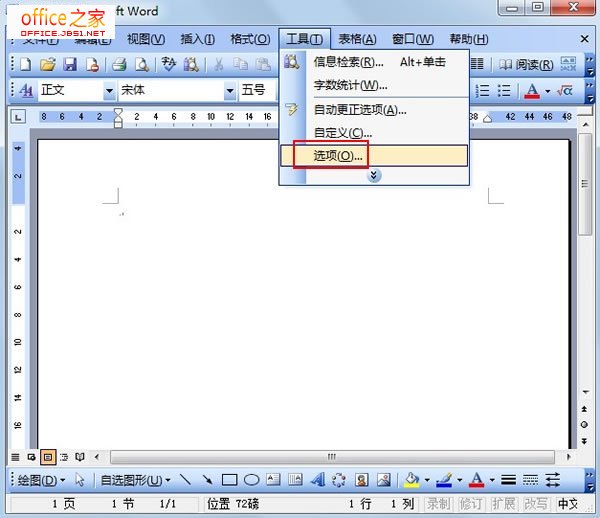The image size is (600, 518).
Task: Toggle 录制 macro recording in status bar
Action: [439, 504]
